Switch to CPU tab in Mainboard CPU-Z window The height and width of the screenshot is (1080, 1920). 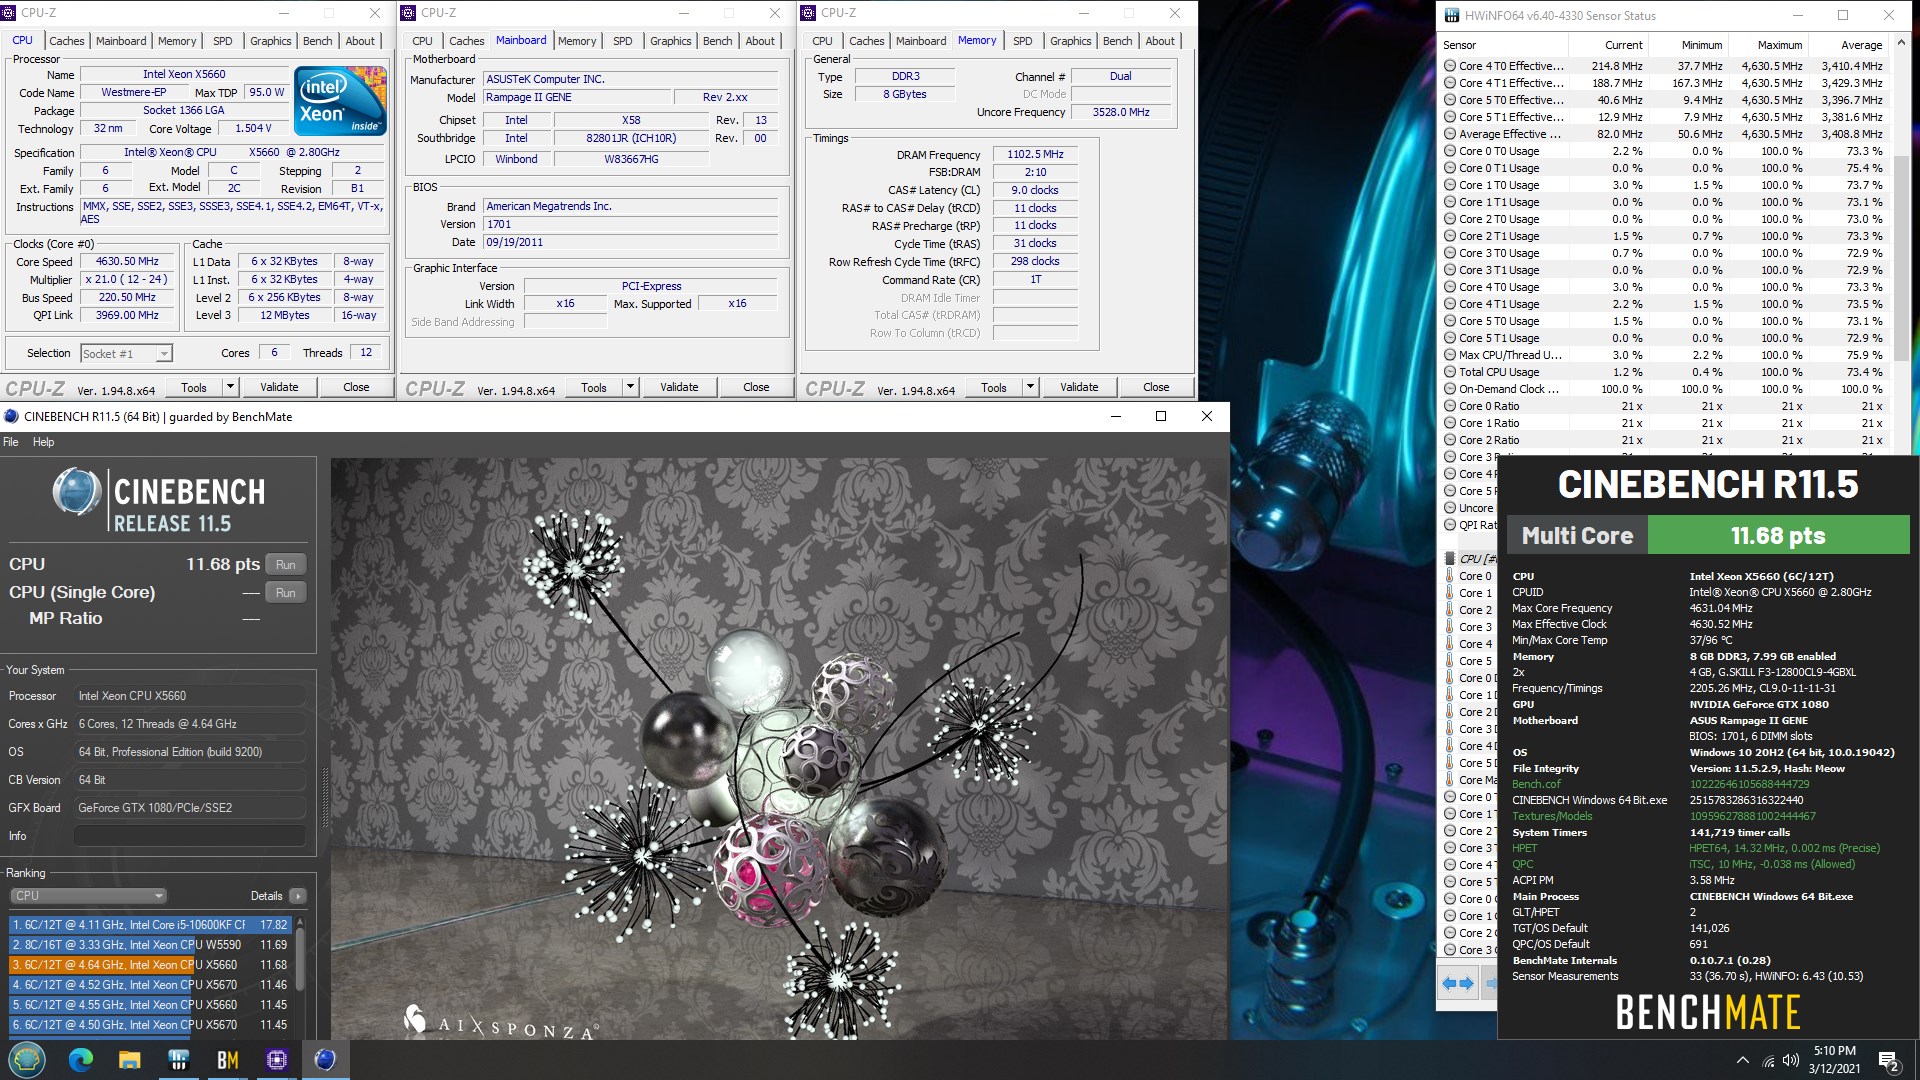tap(422, 41)
